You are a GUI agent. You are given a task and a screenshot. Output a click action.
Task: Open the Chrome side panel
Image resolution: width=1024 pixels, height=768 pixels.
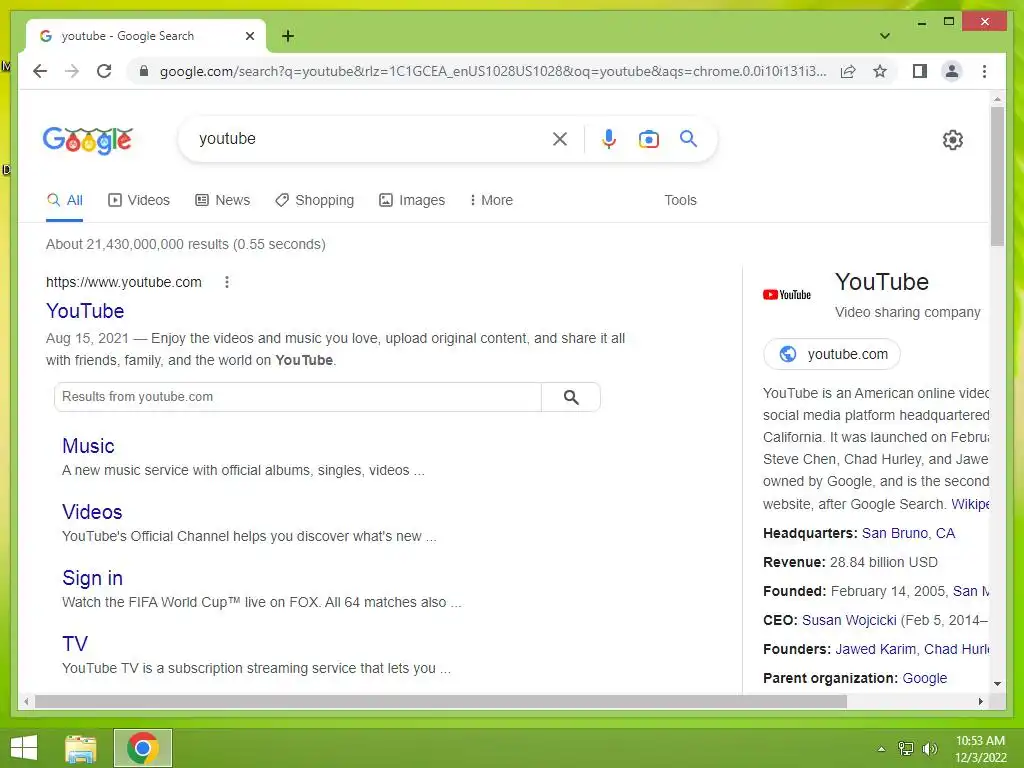click(x=920, y=71)
